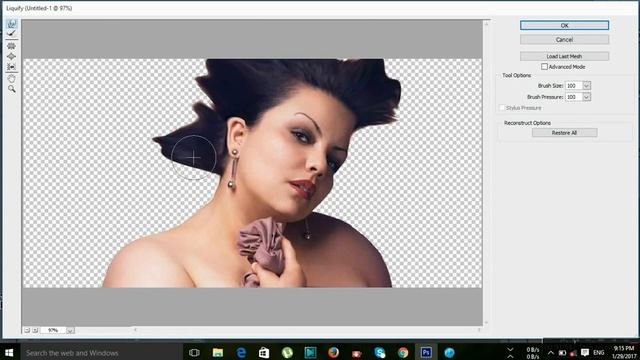Open the Brush Size dropdown arrow
Viewport: 640px width, 360px height.
coord(587,86)
